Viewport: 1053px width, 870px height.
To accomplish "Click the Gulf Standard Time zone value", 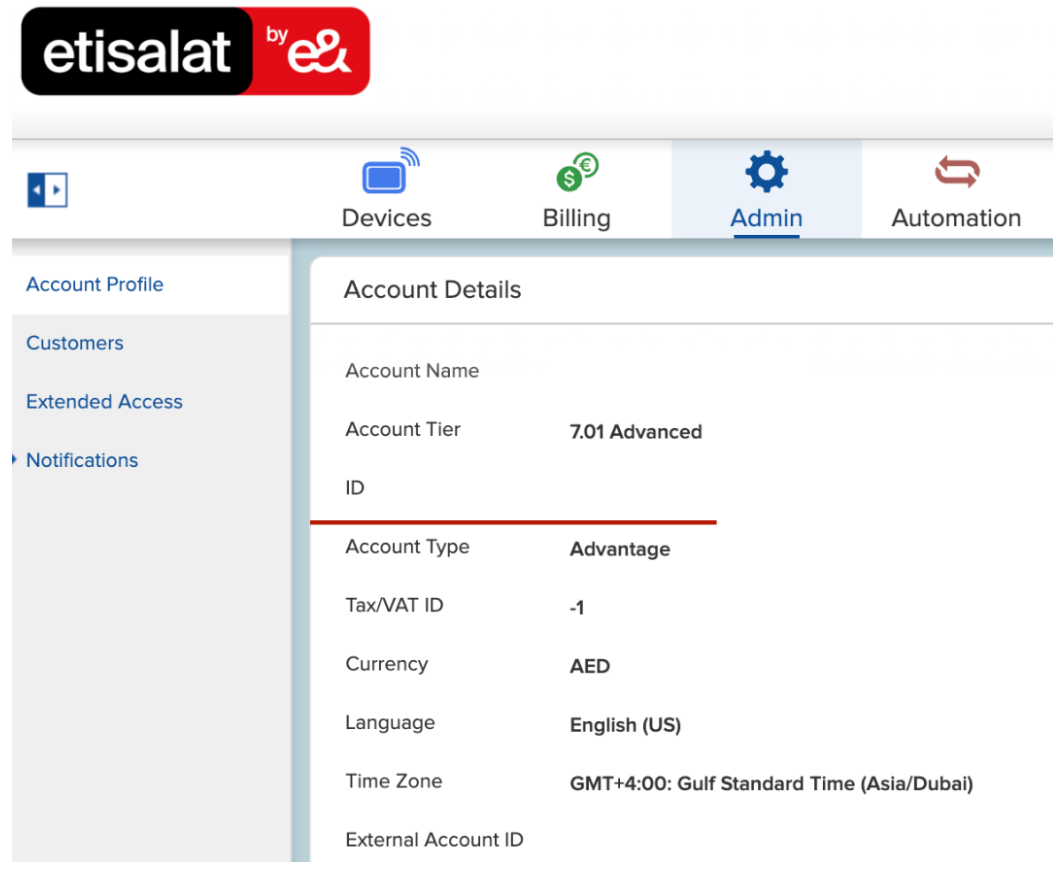I will tap(770, 784).
